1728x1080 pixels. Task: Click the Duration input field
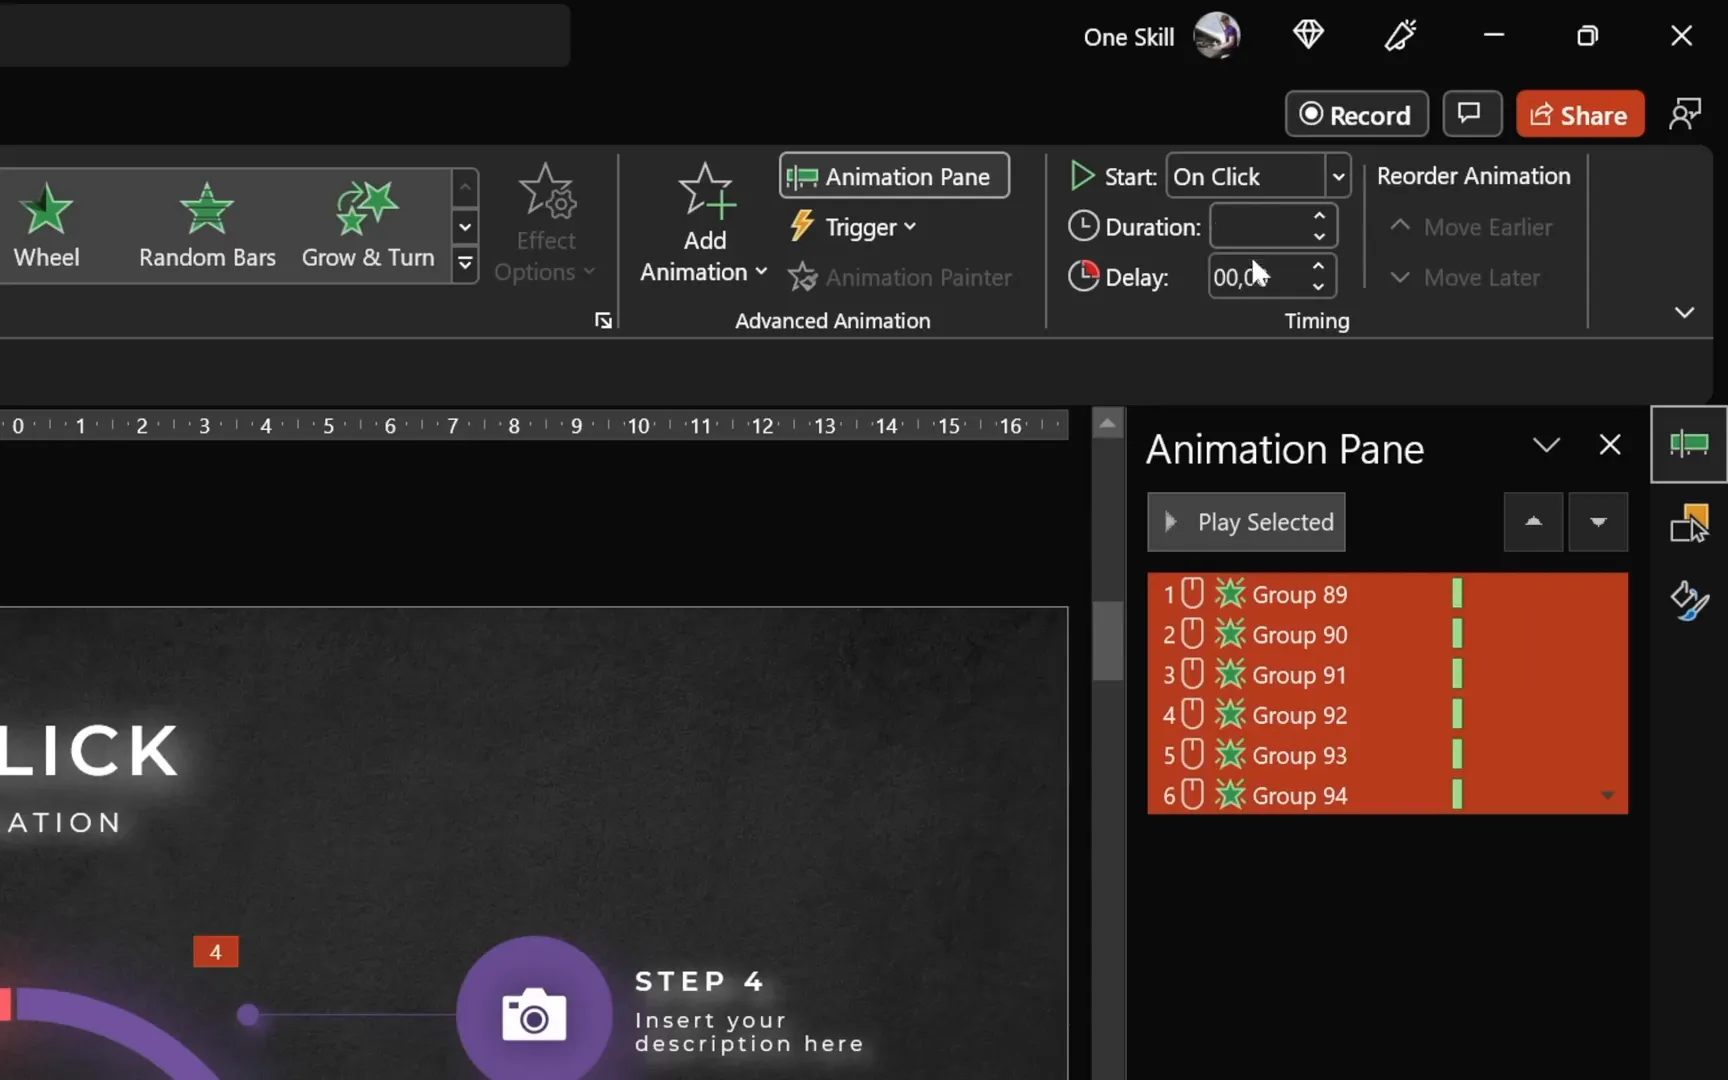(x=1257, y=227)
